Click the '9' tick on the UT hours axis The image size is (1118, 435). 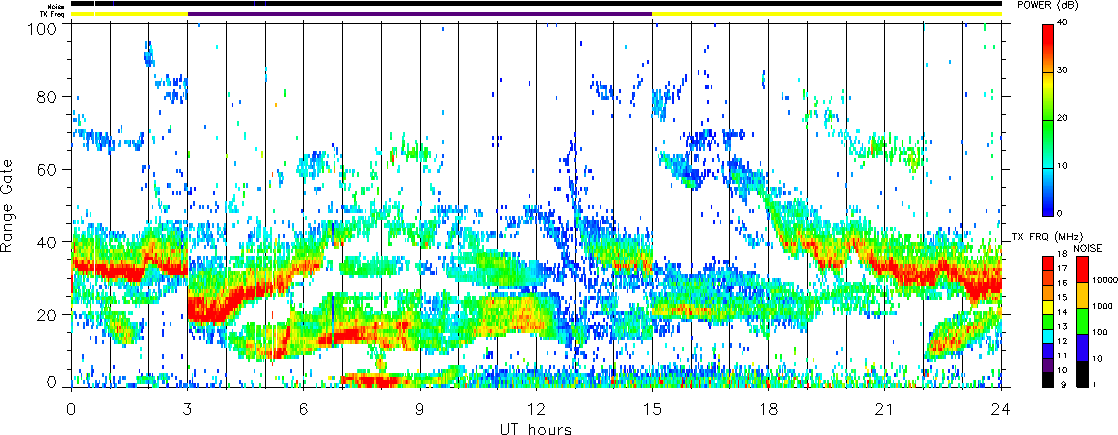pyautogui.click(x=420, y=410)
